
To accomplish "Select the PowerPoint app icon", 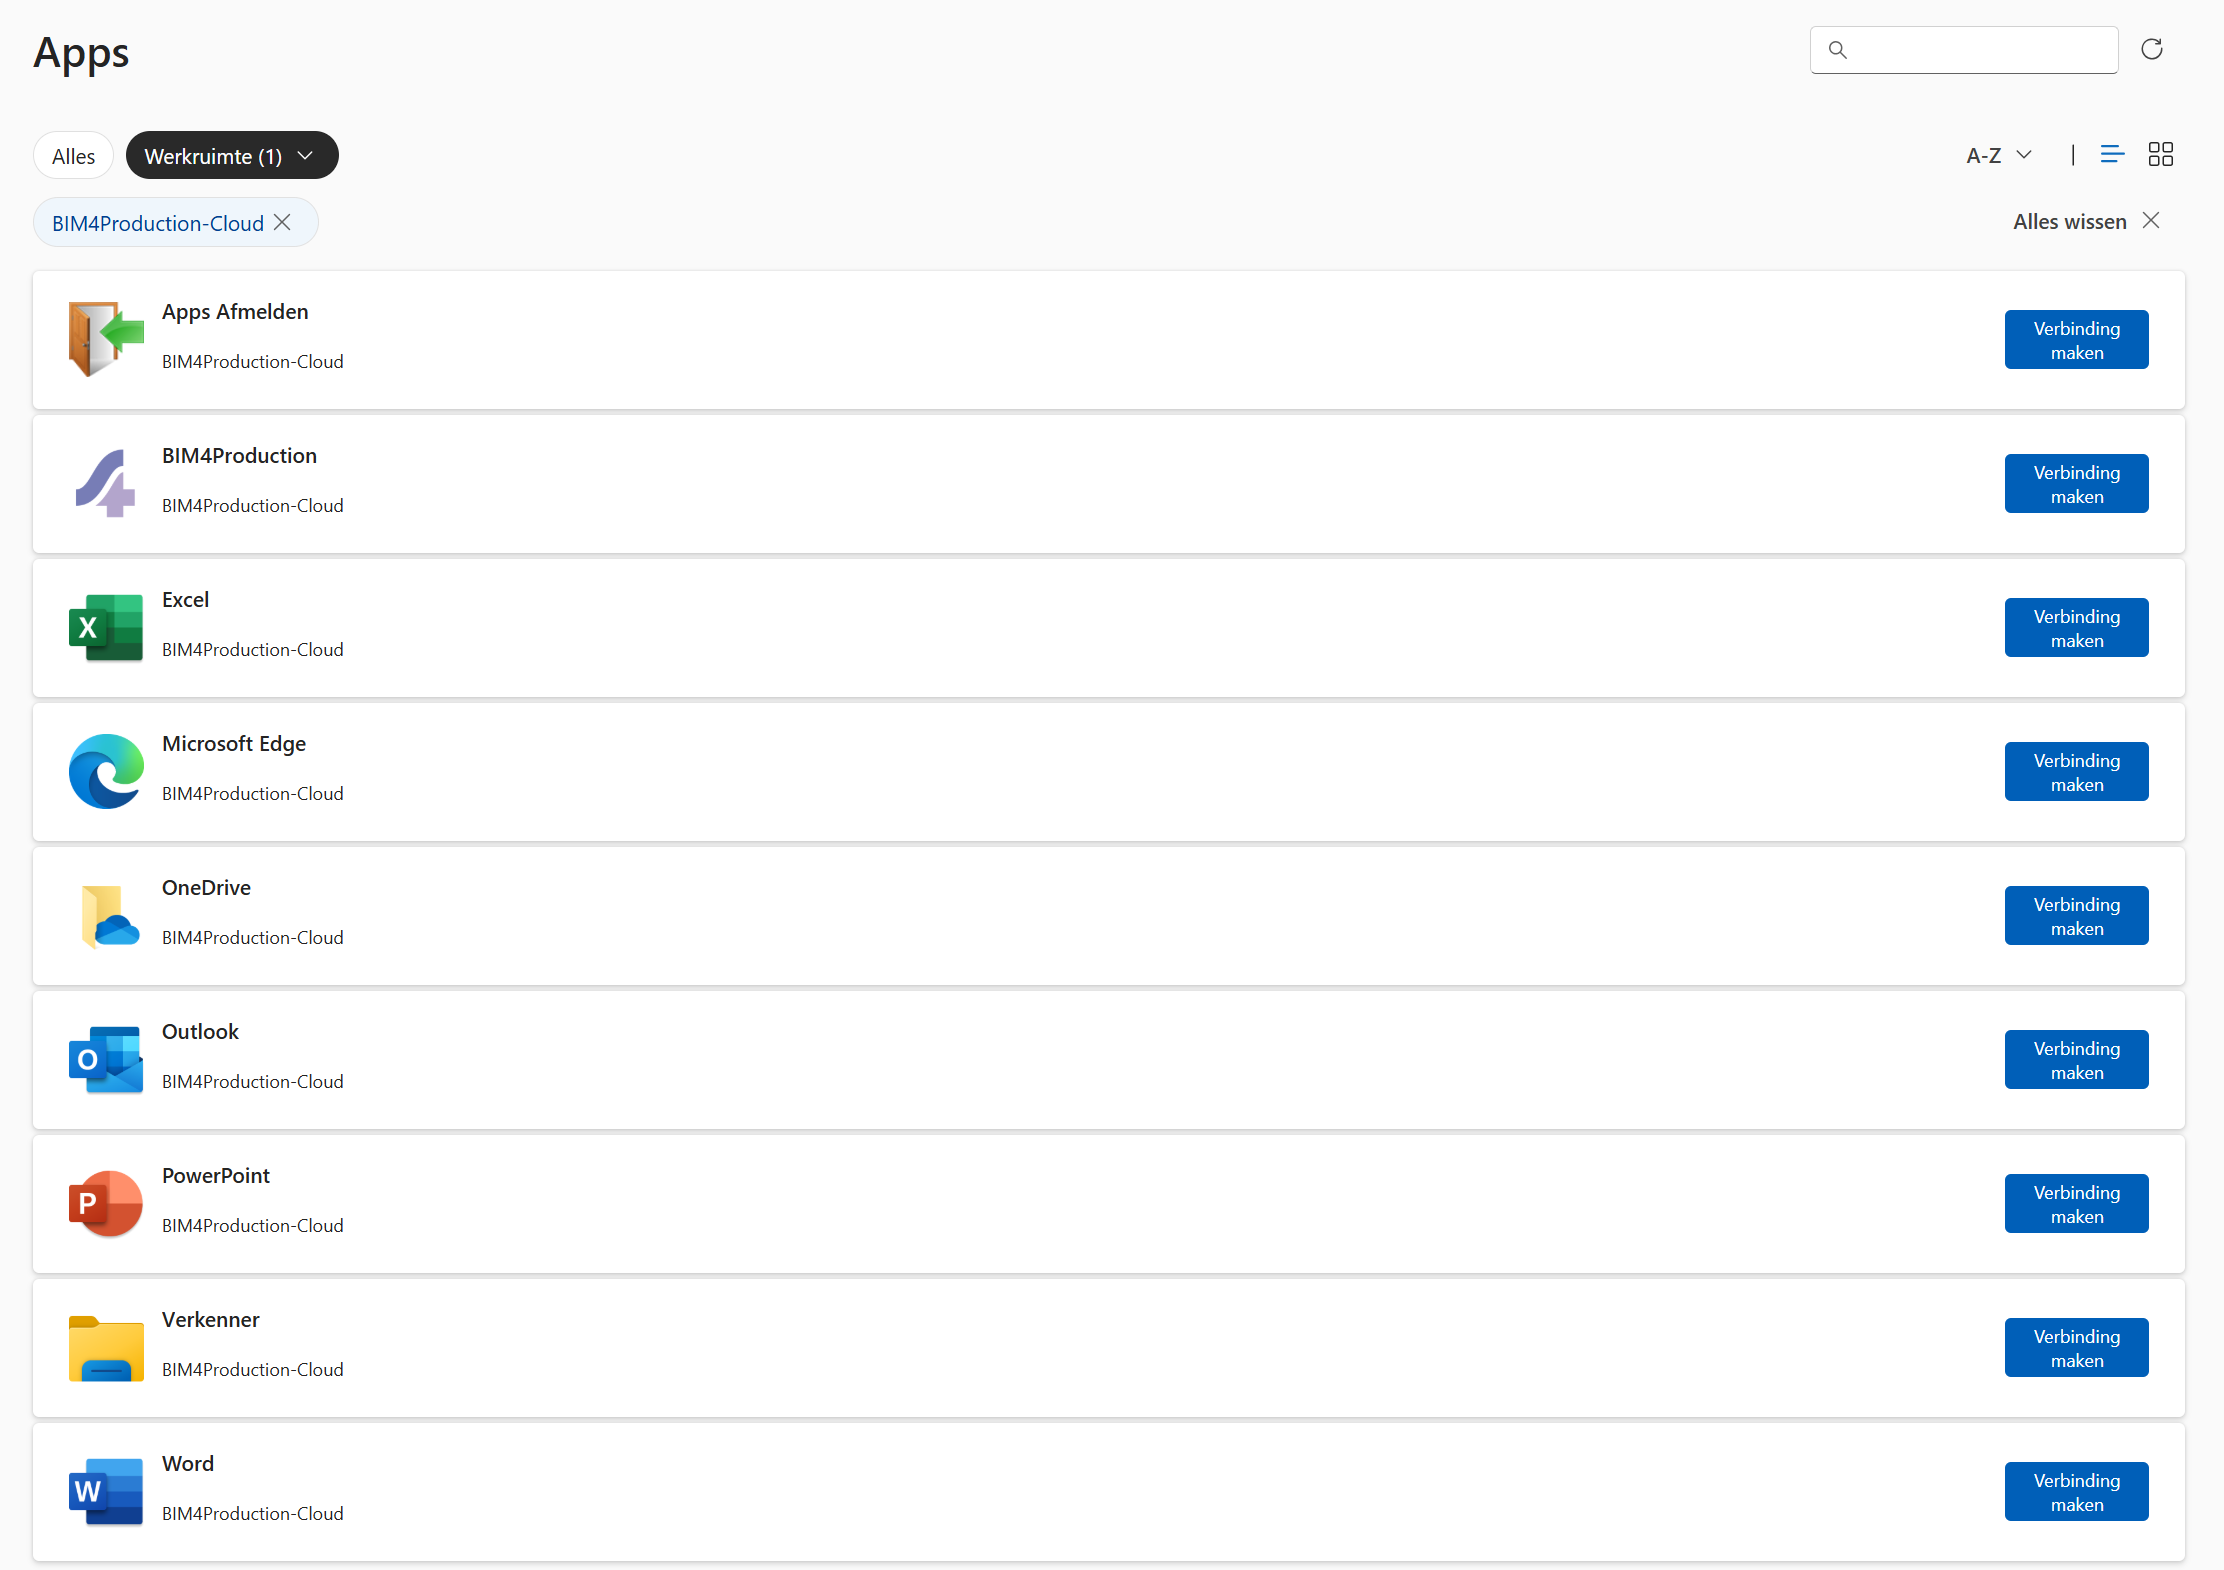I will click(x=106, y=1203).
